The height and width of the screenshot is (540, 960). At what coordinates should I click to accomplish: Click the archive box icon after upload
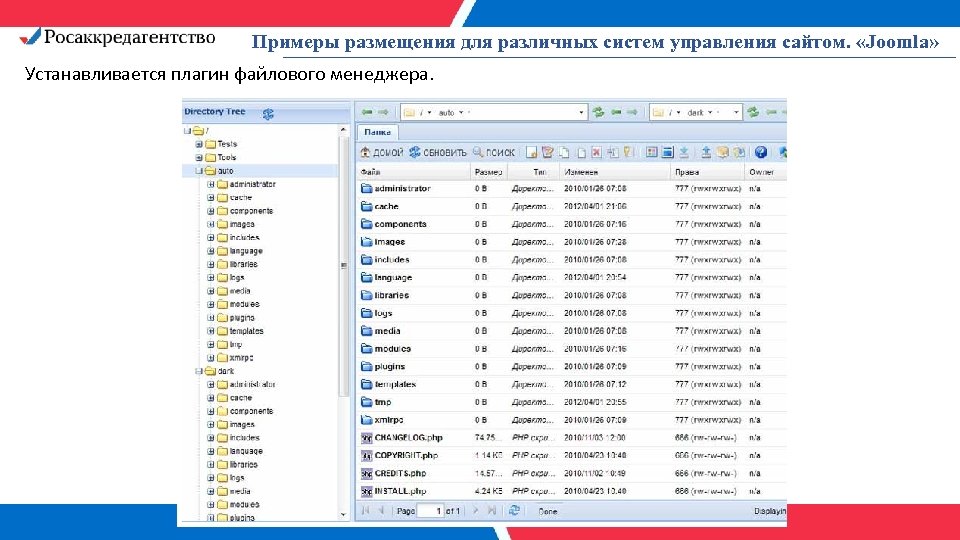click(722, 152)
